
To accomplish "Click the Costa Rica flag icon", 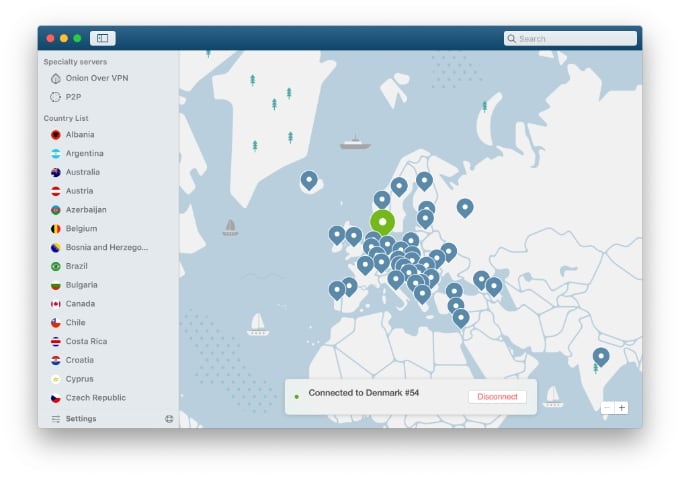I will pos(56,342).
